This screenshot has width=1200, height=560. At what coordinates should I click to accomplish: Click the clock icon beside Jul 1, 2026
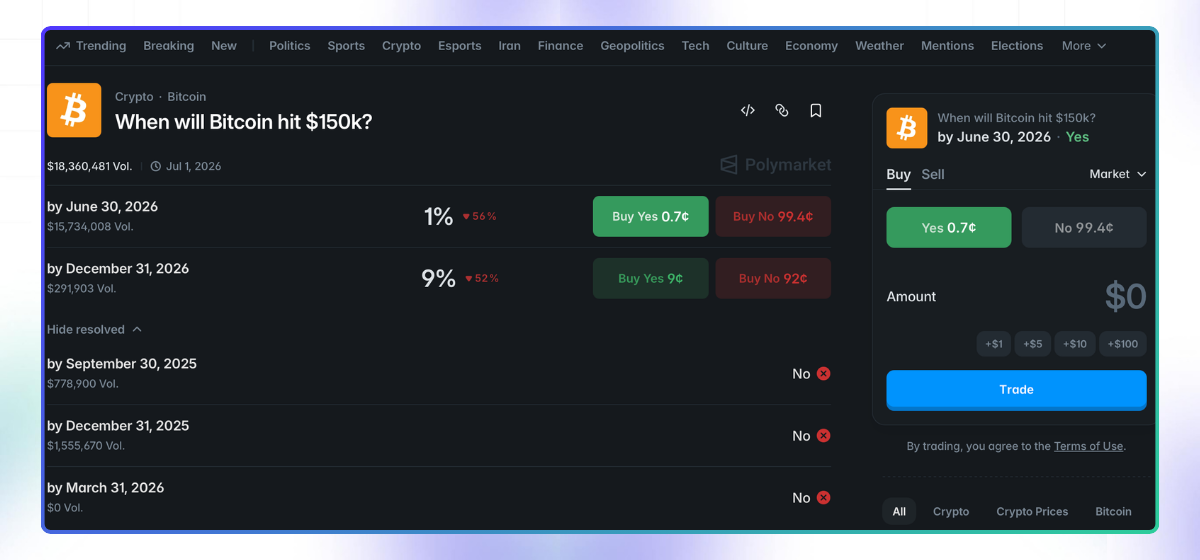coord(155,166)
